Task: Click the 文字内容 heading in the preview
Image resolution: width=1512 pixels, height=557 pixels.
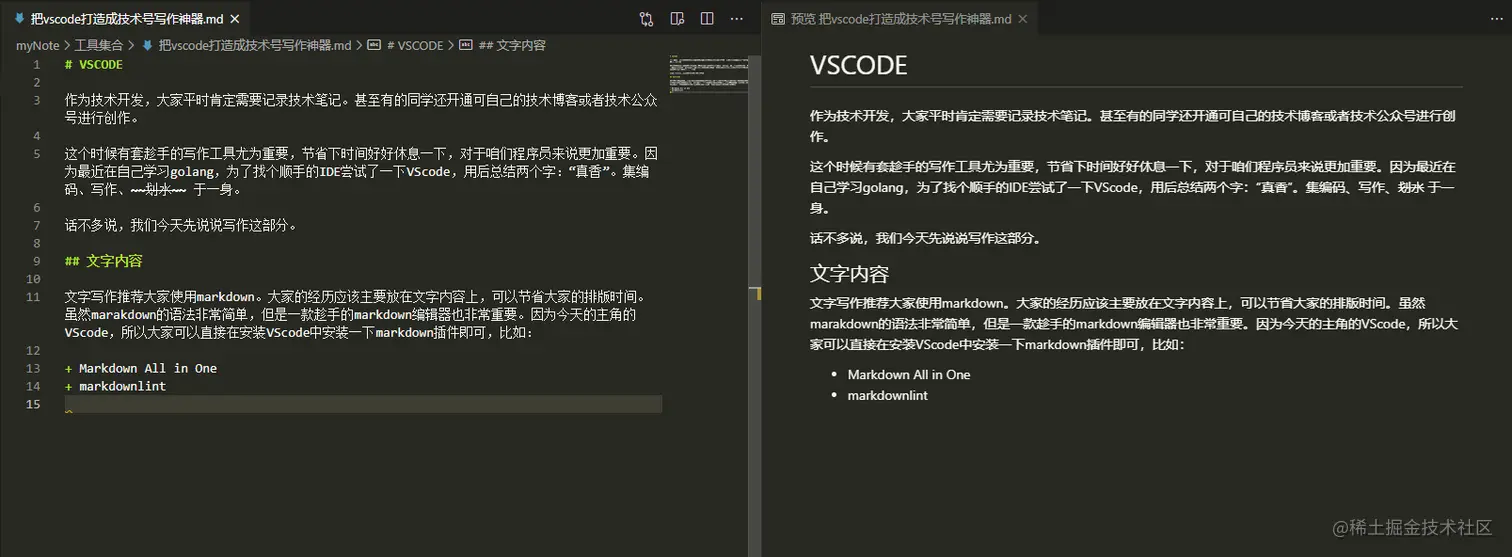Action: point(849,273)
